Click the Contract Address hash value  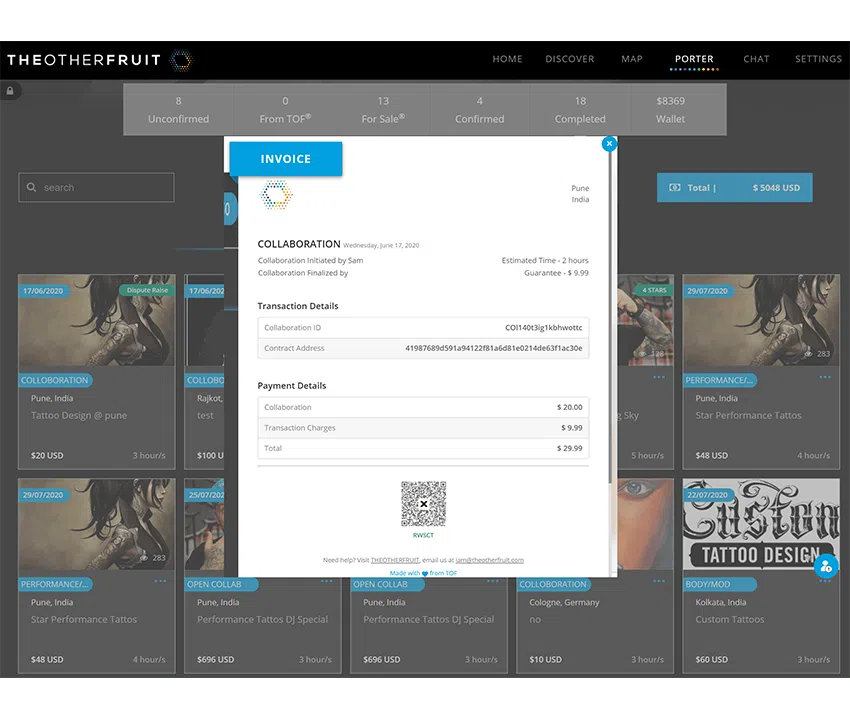494,348
